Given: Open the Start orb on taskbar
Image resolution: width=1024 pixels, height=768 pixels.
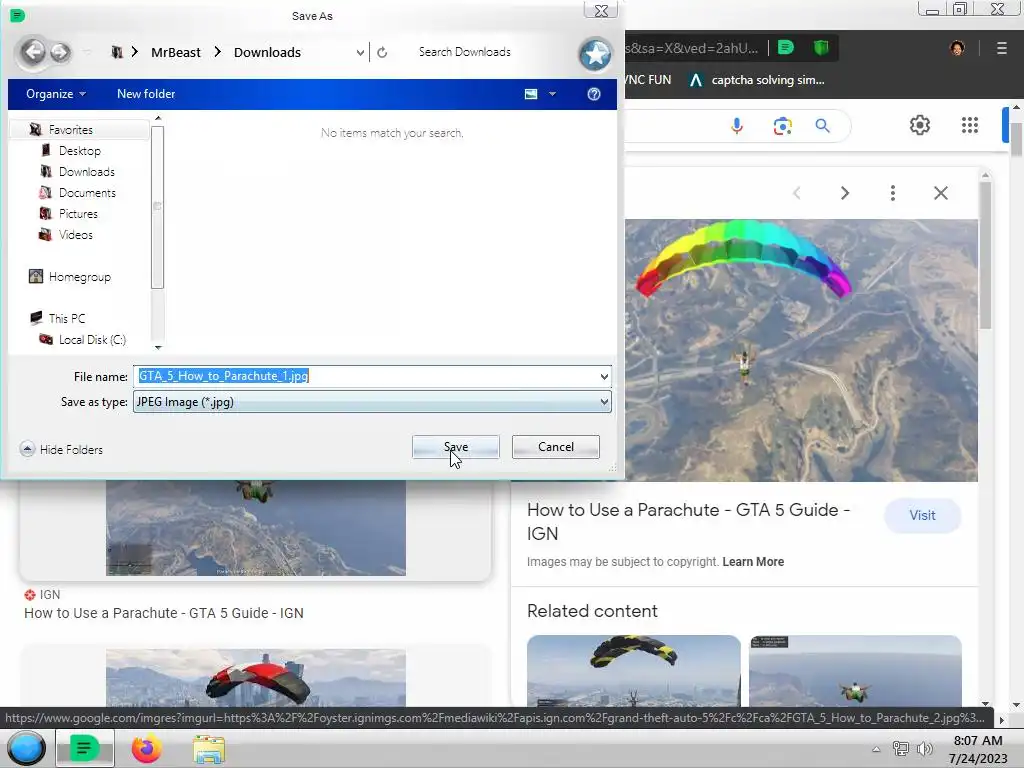Looking at the screenshot, I should pyautogui.click(x=26, y=748).
